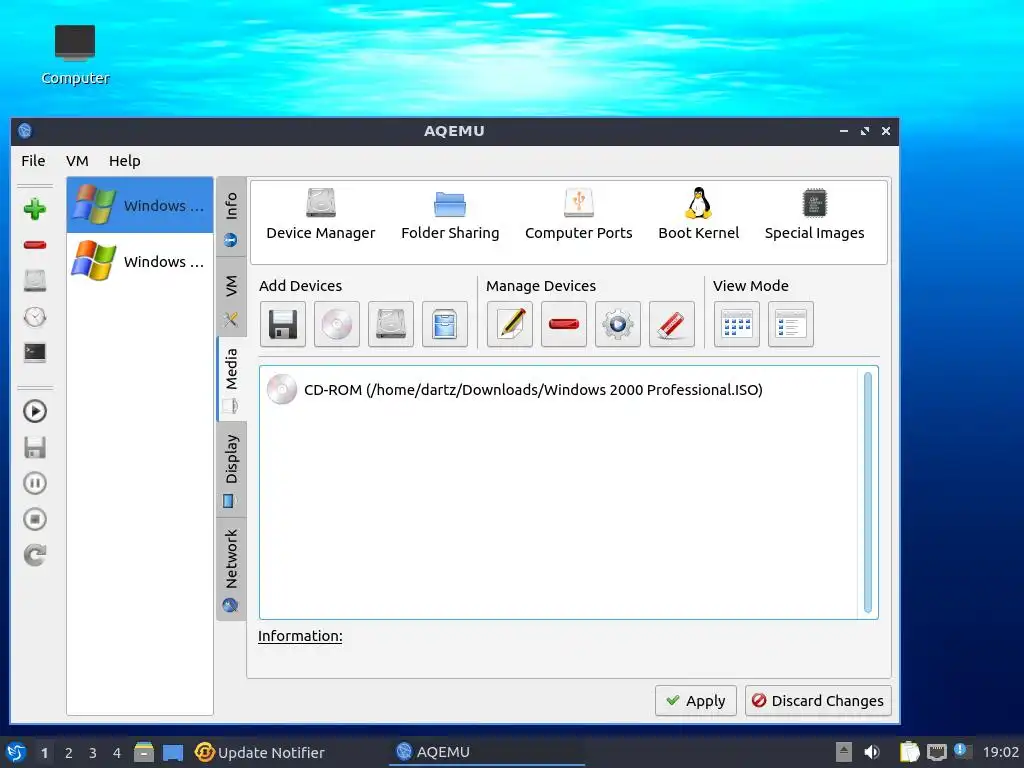Open the Computer desktop icon

75,55
